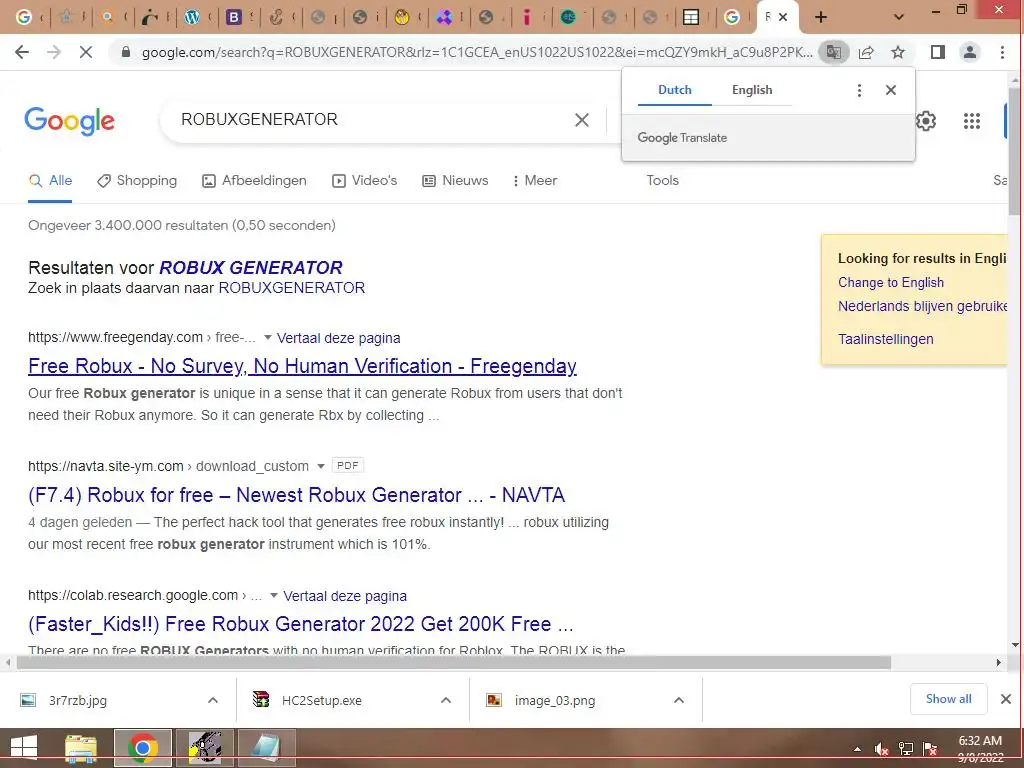1024x768 pixels.
Task: Expand options for image_03.png download
Action: click(x=679, y=700)
